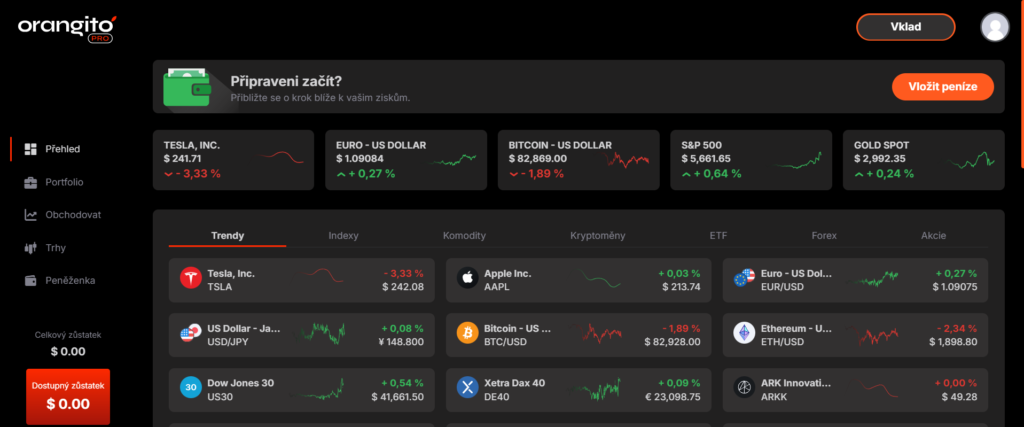
Task: Click the Tesla logo icon in trends
Action: [x=191, y=279]
